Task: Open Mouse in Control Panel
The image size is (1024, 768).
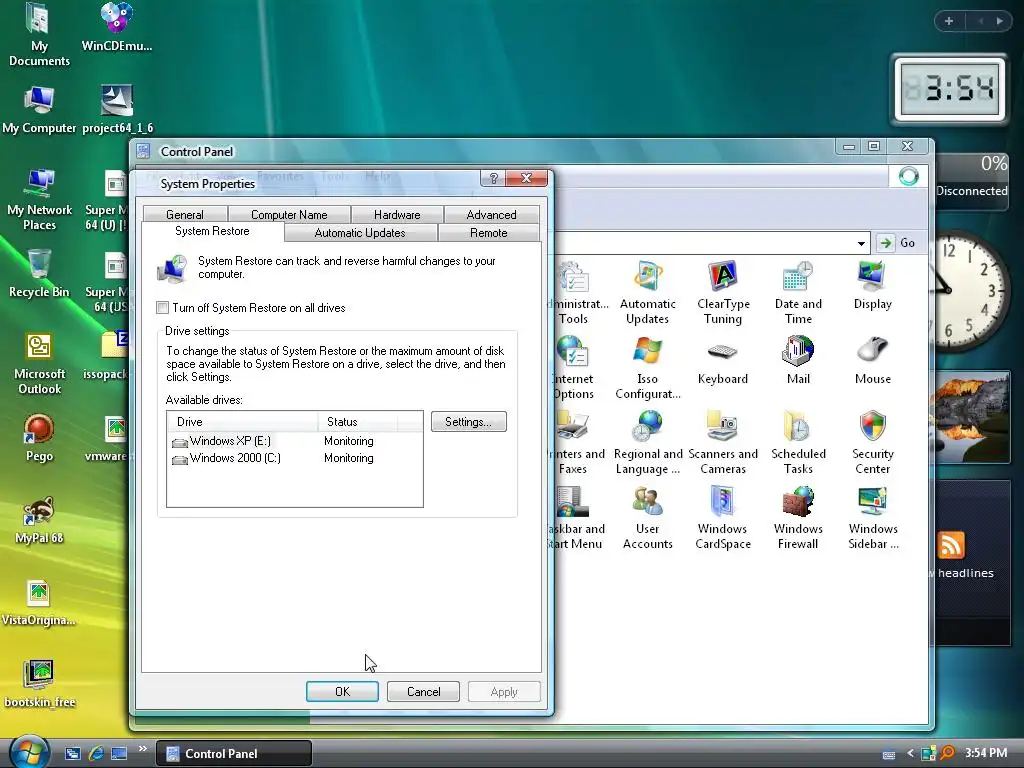Action: tap(872, 360)
